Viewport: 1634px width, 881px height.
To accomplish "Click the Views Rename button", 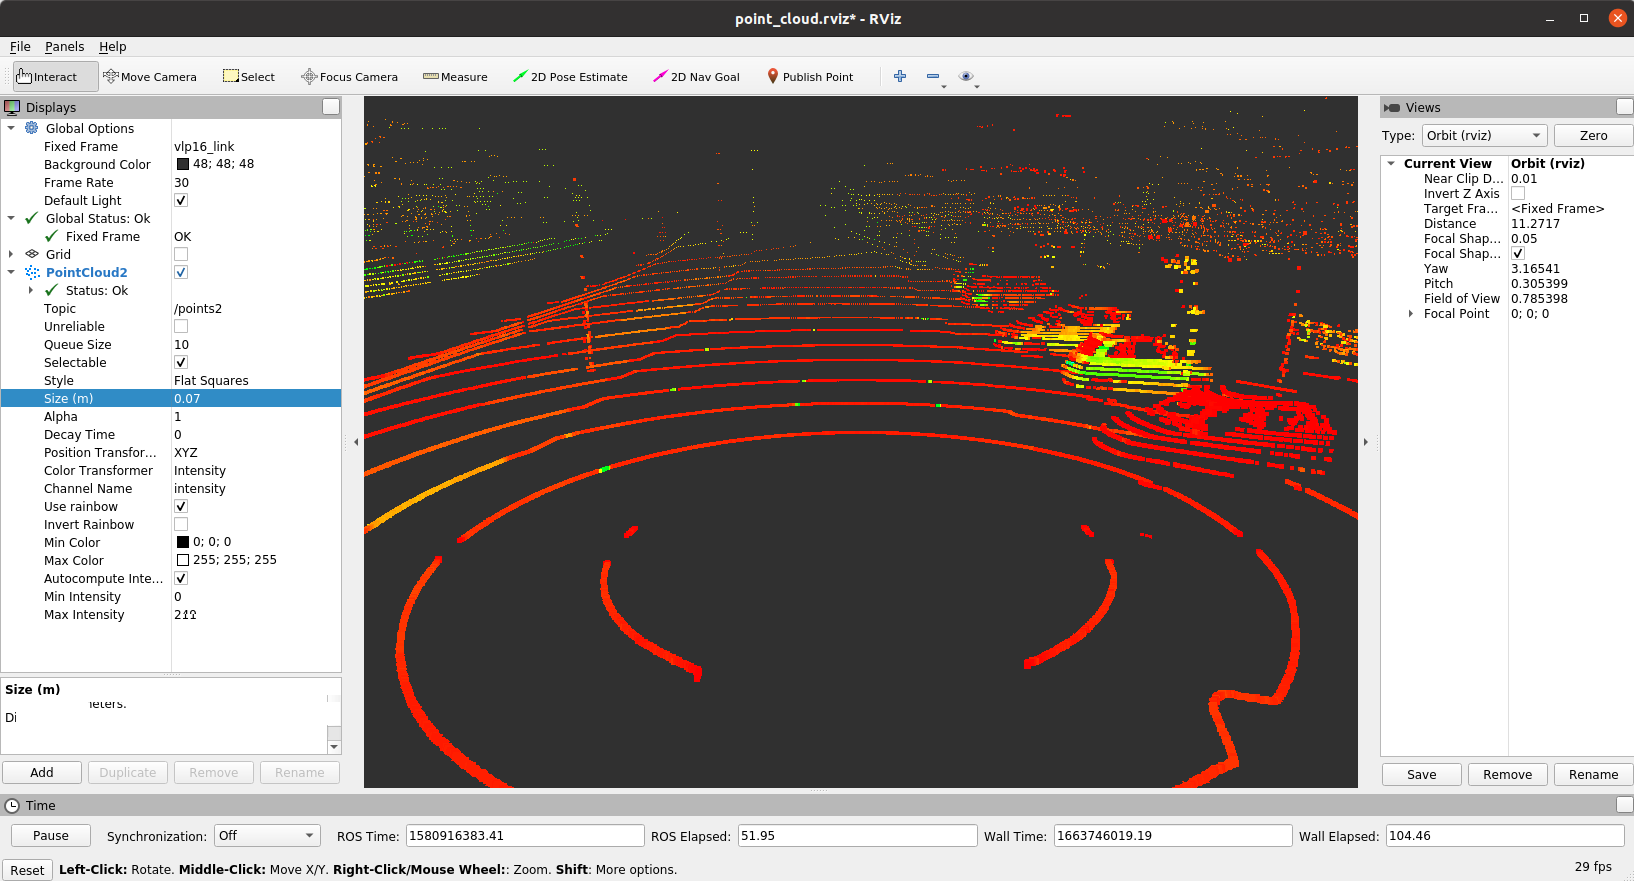I will (1593, 774).
